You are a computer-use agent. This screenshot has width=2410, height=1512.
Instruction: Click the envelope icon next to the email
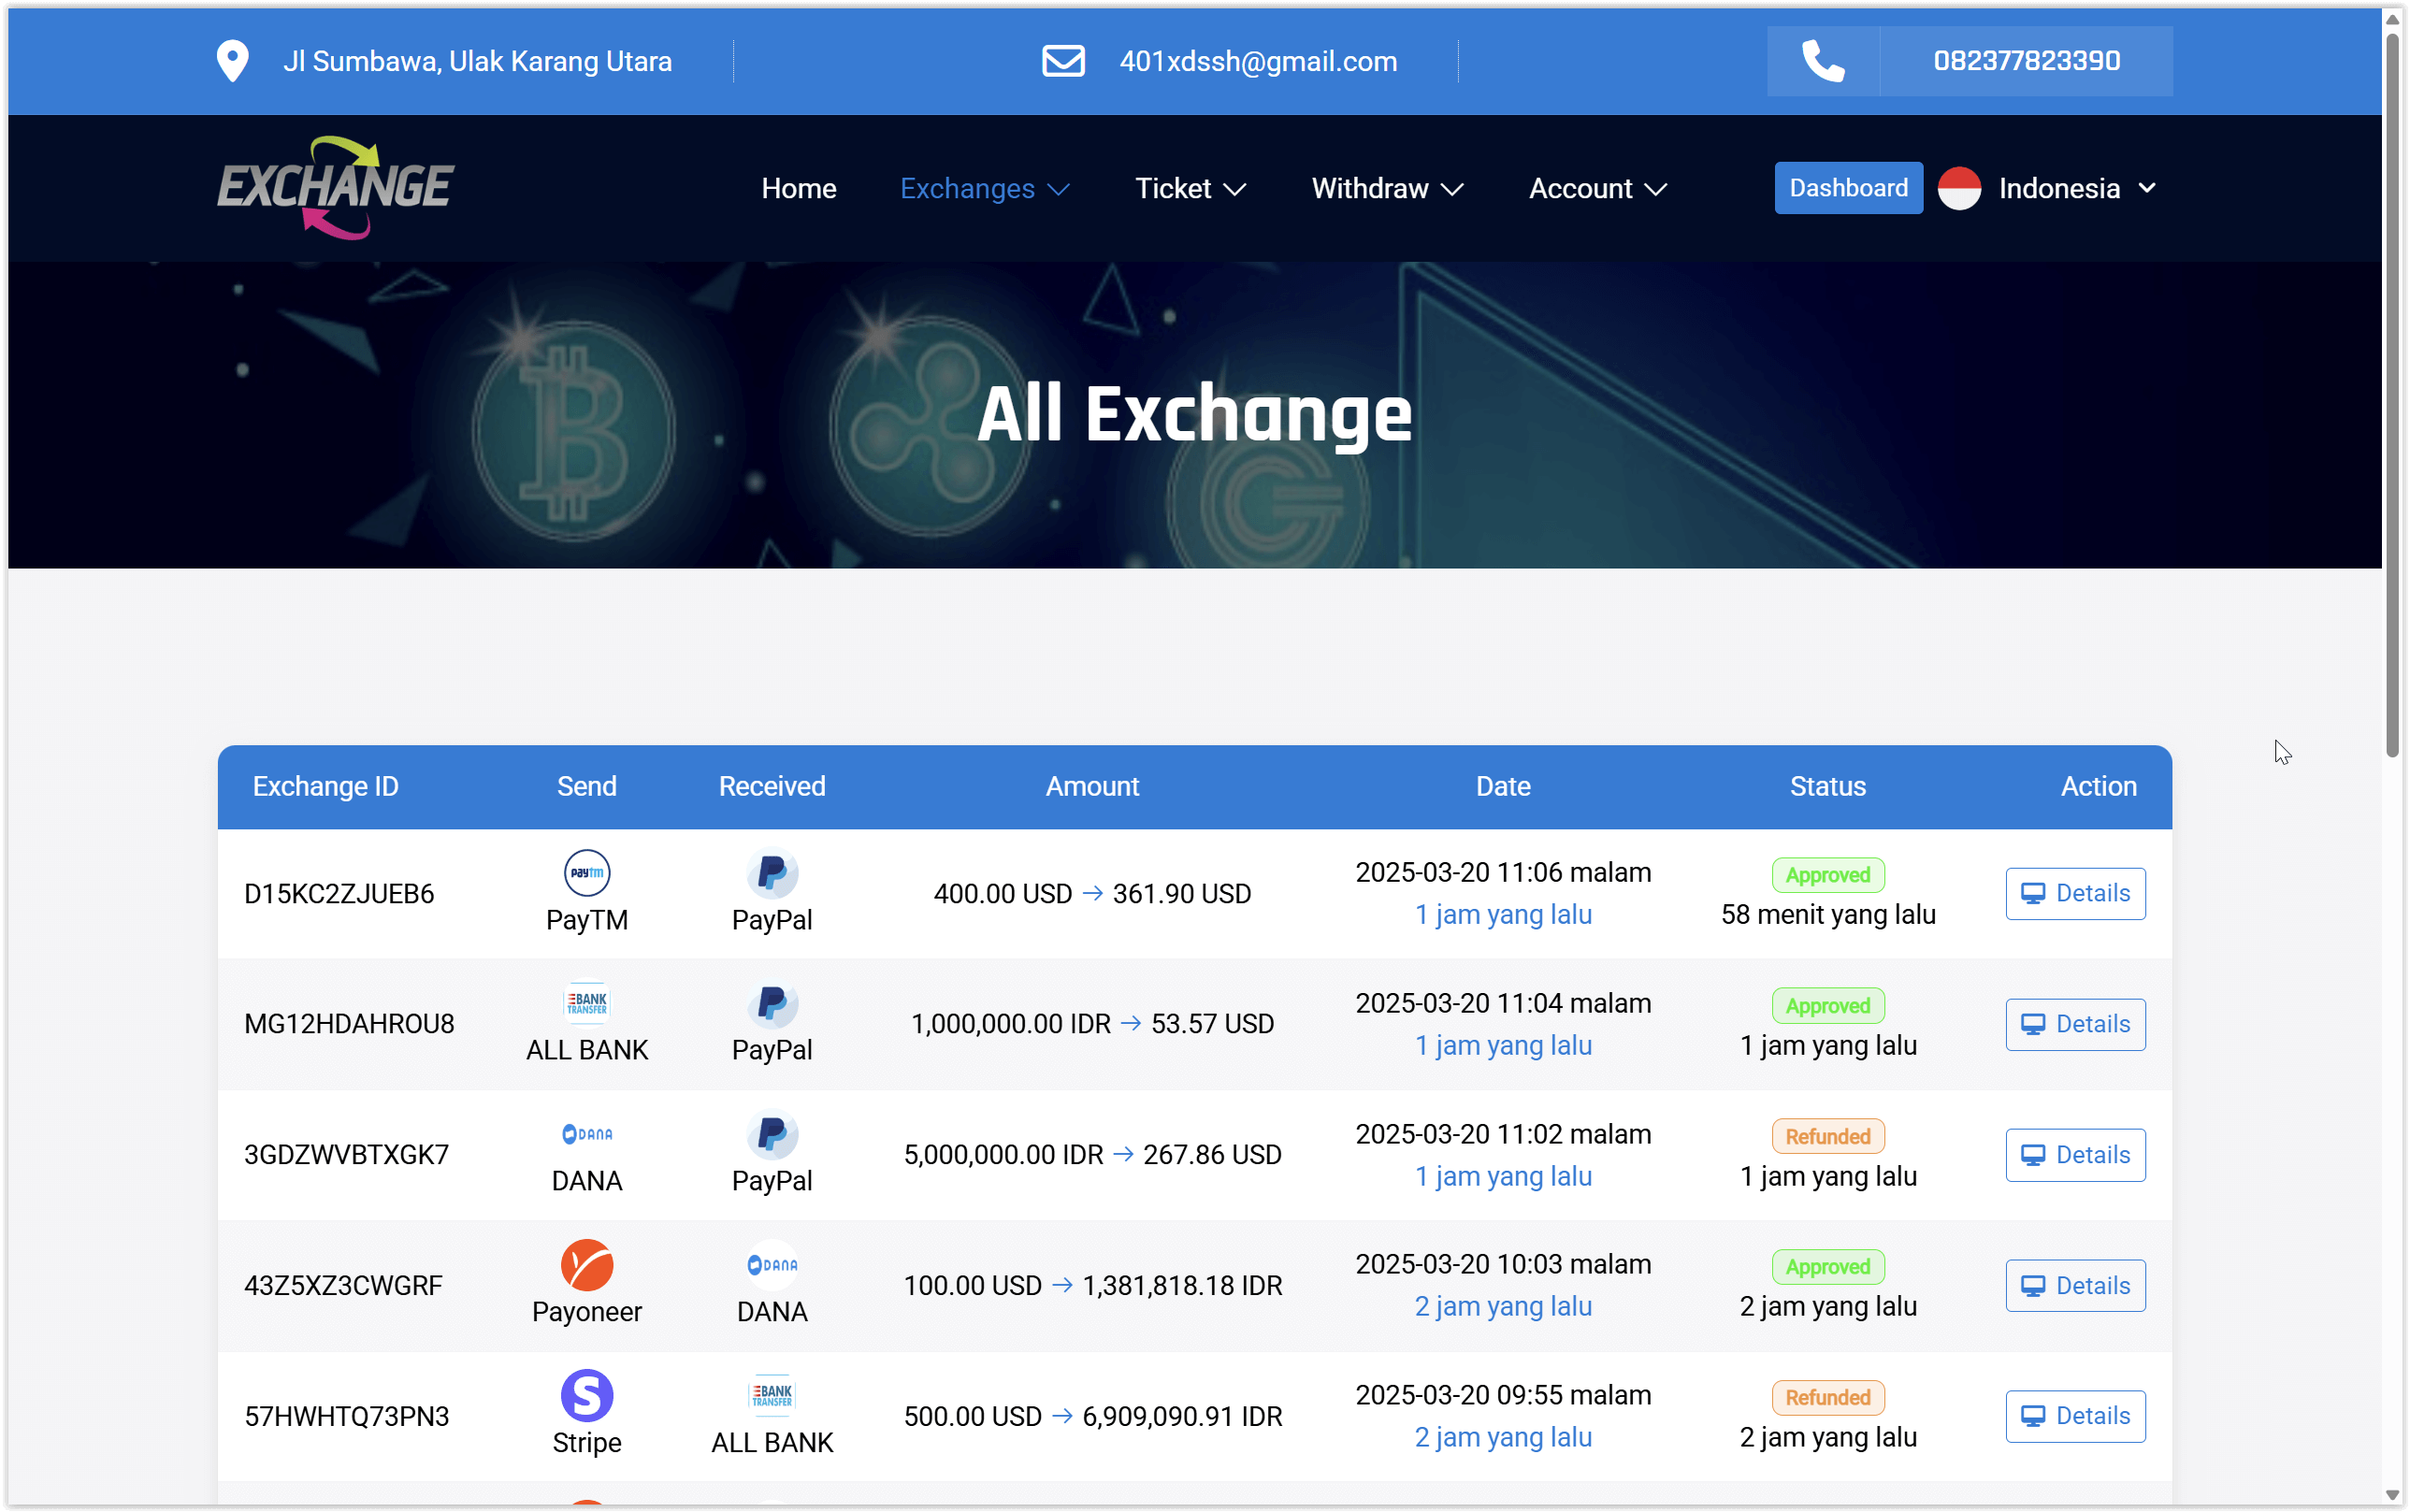click(x=1063, y=60)
